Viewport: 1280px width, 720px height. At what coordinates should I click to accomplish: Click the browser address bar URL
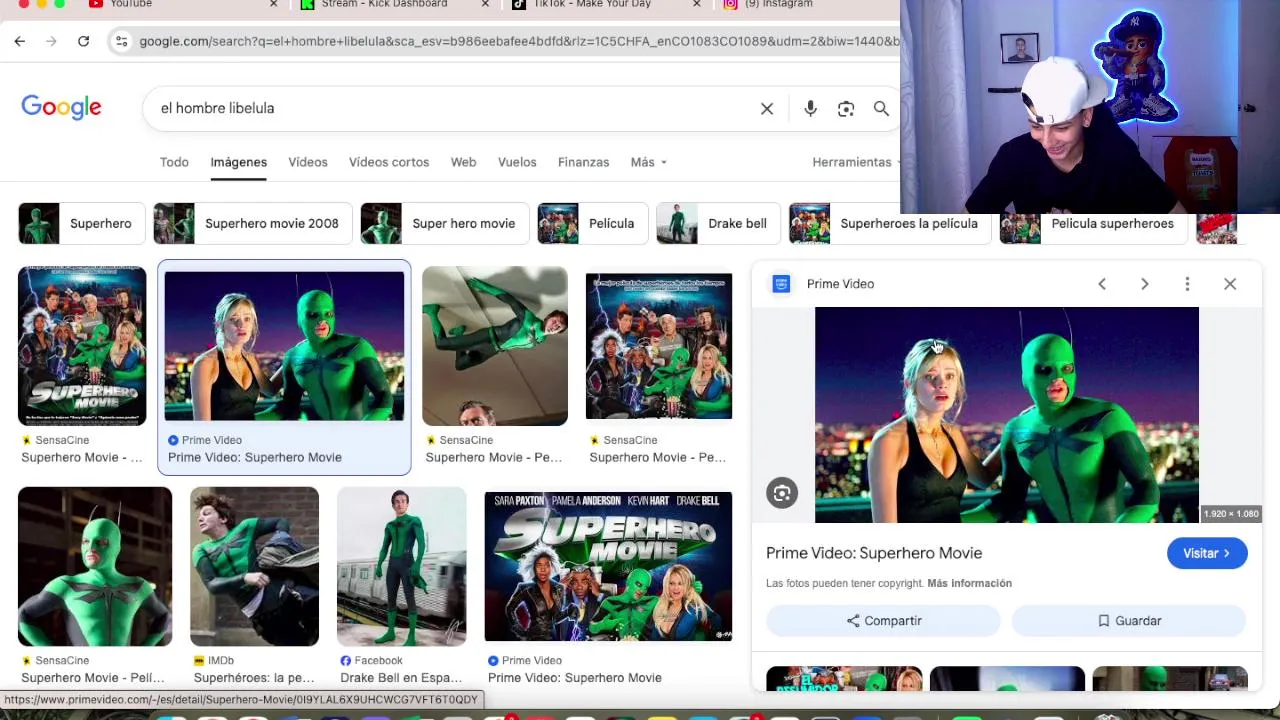518,41
